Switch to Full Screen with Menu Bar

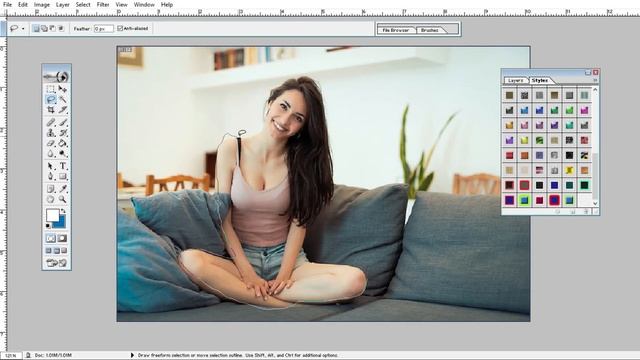coord(56,251)
